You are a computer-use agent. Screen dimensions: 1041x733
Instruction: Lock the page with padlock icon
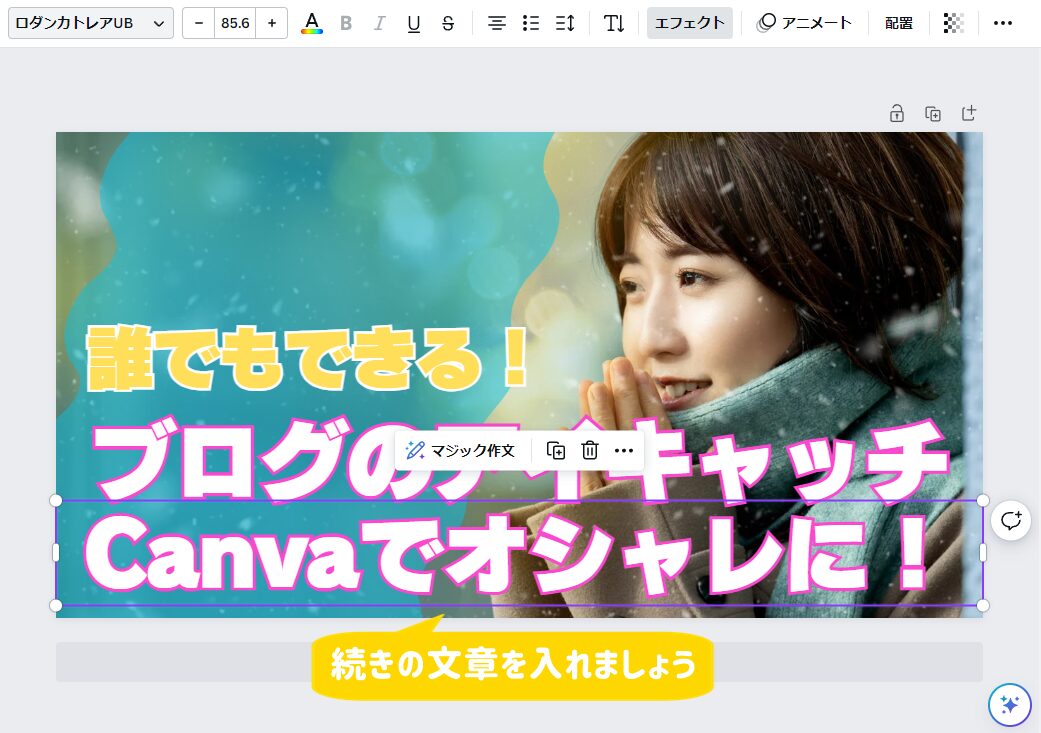(x=897, y=114)
